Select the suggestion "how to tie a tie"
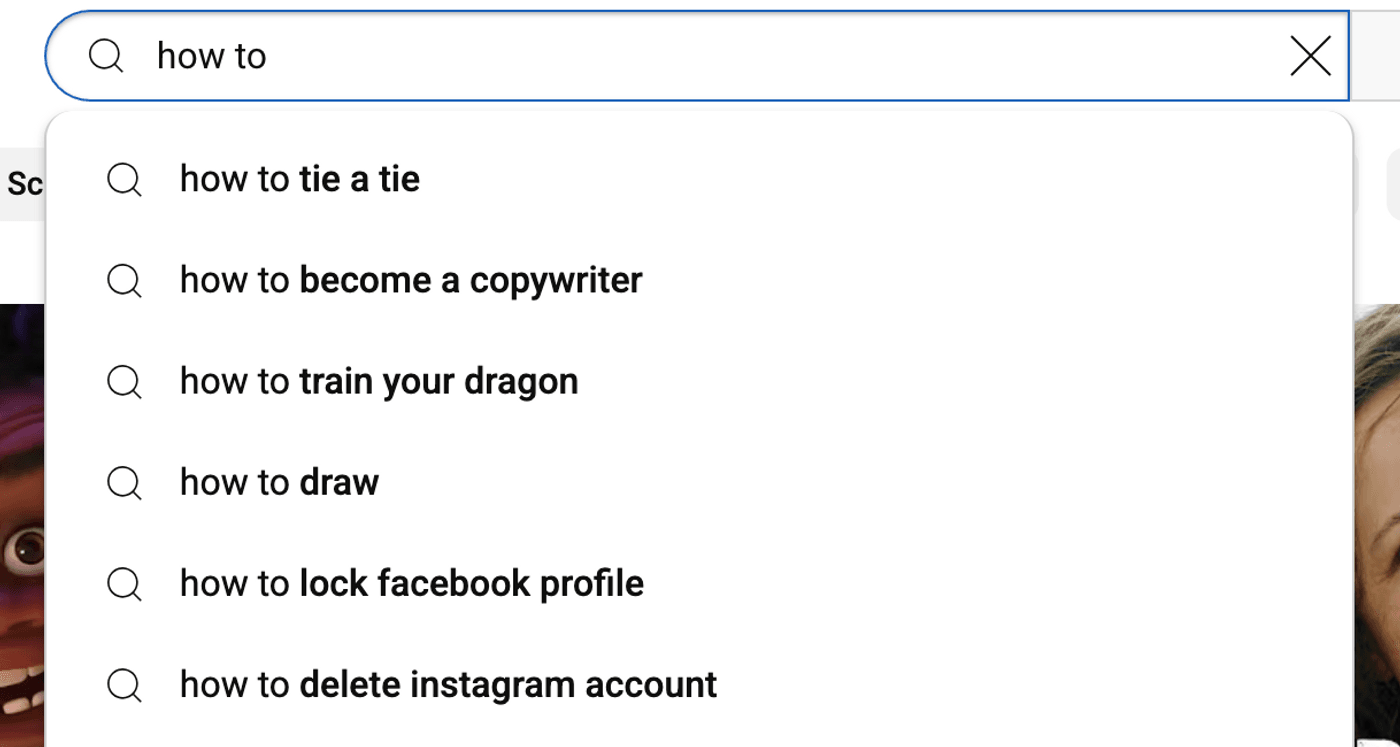The height and width of the screenshot is (747, 1400). (x=300, y=180)
